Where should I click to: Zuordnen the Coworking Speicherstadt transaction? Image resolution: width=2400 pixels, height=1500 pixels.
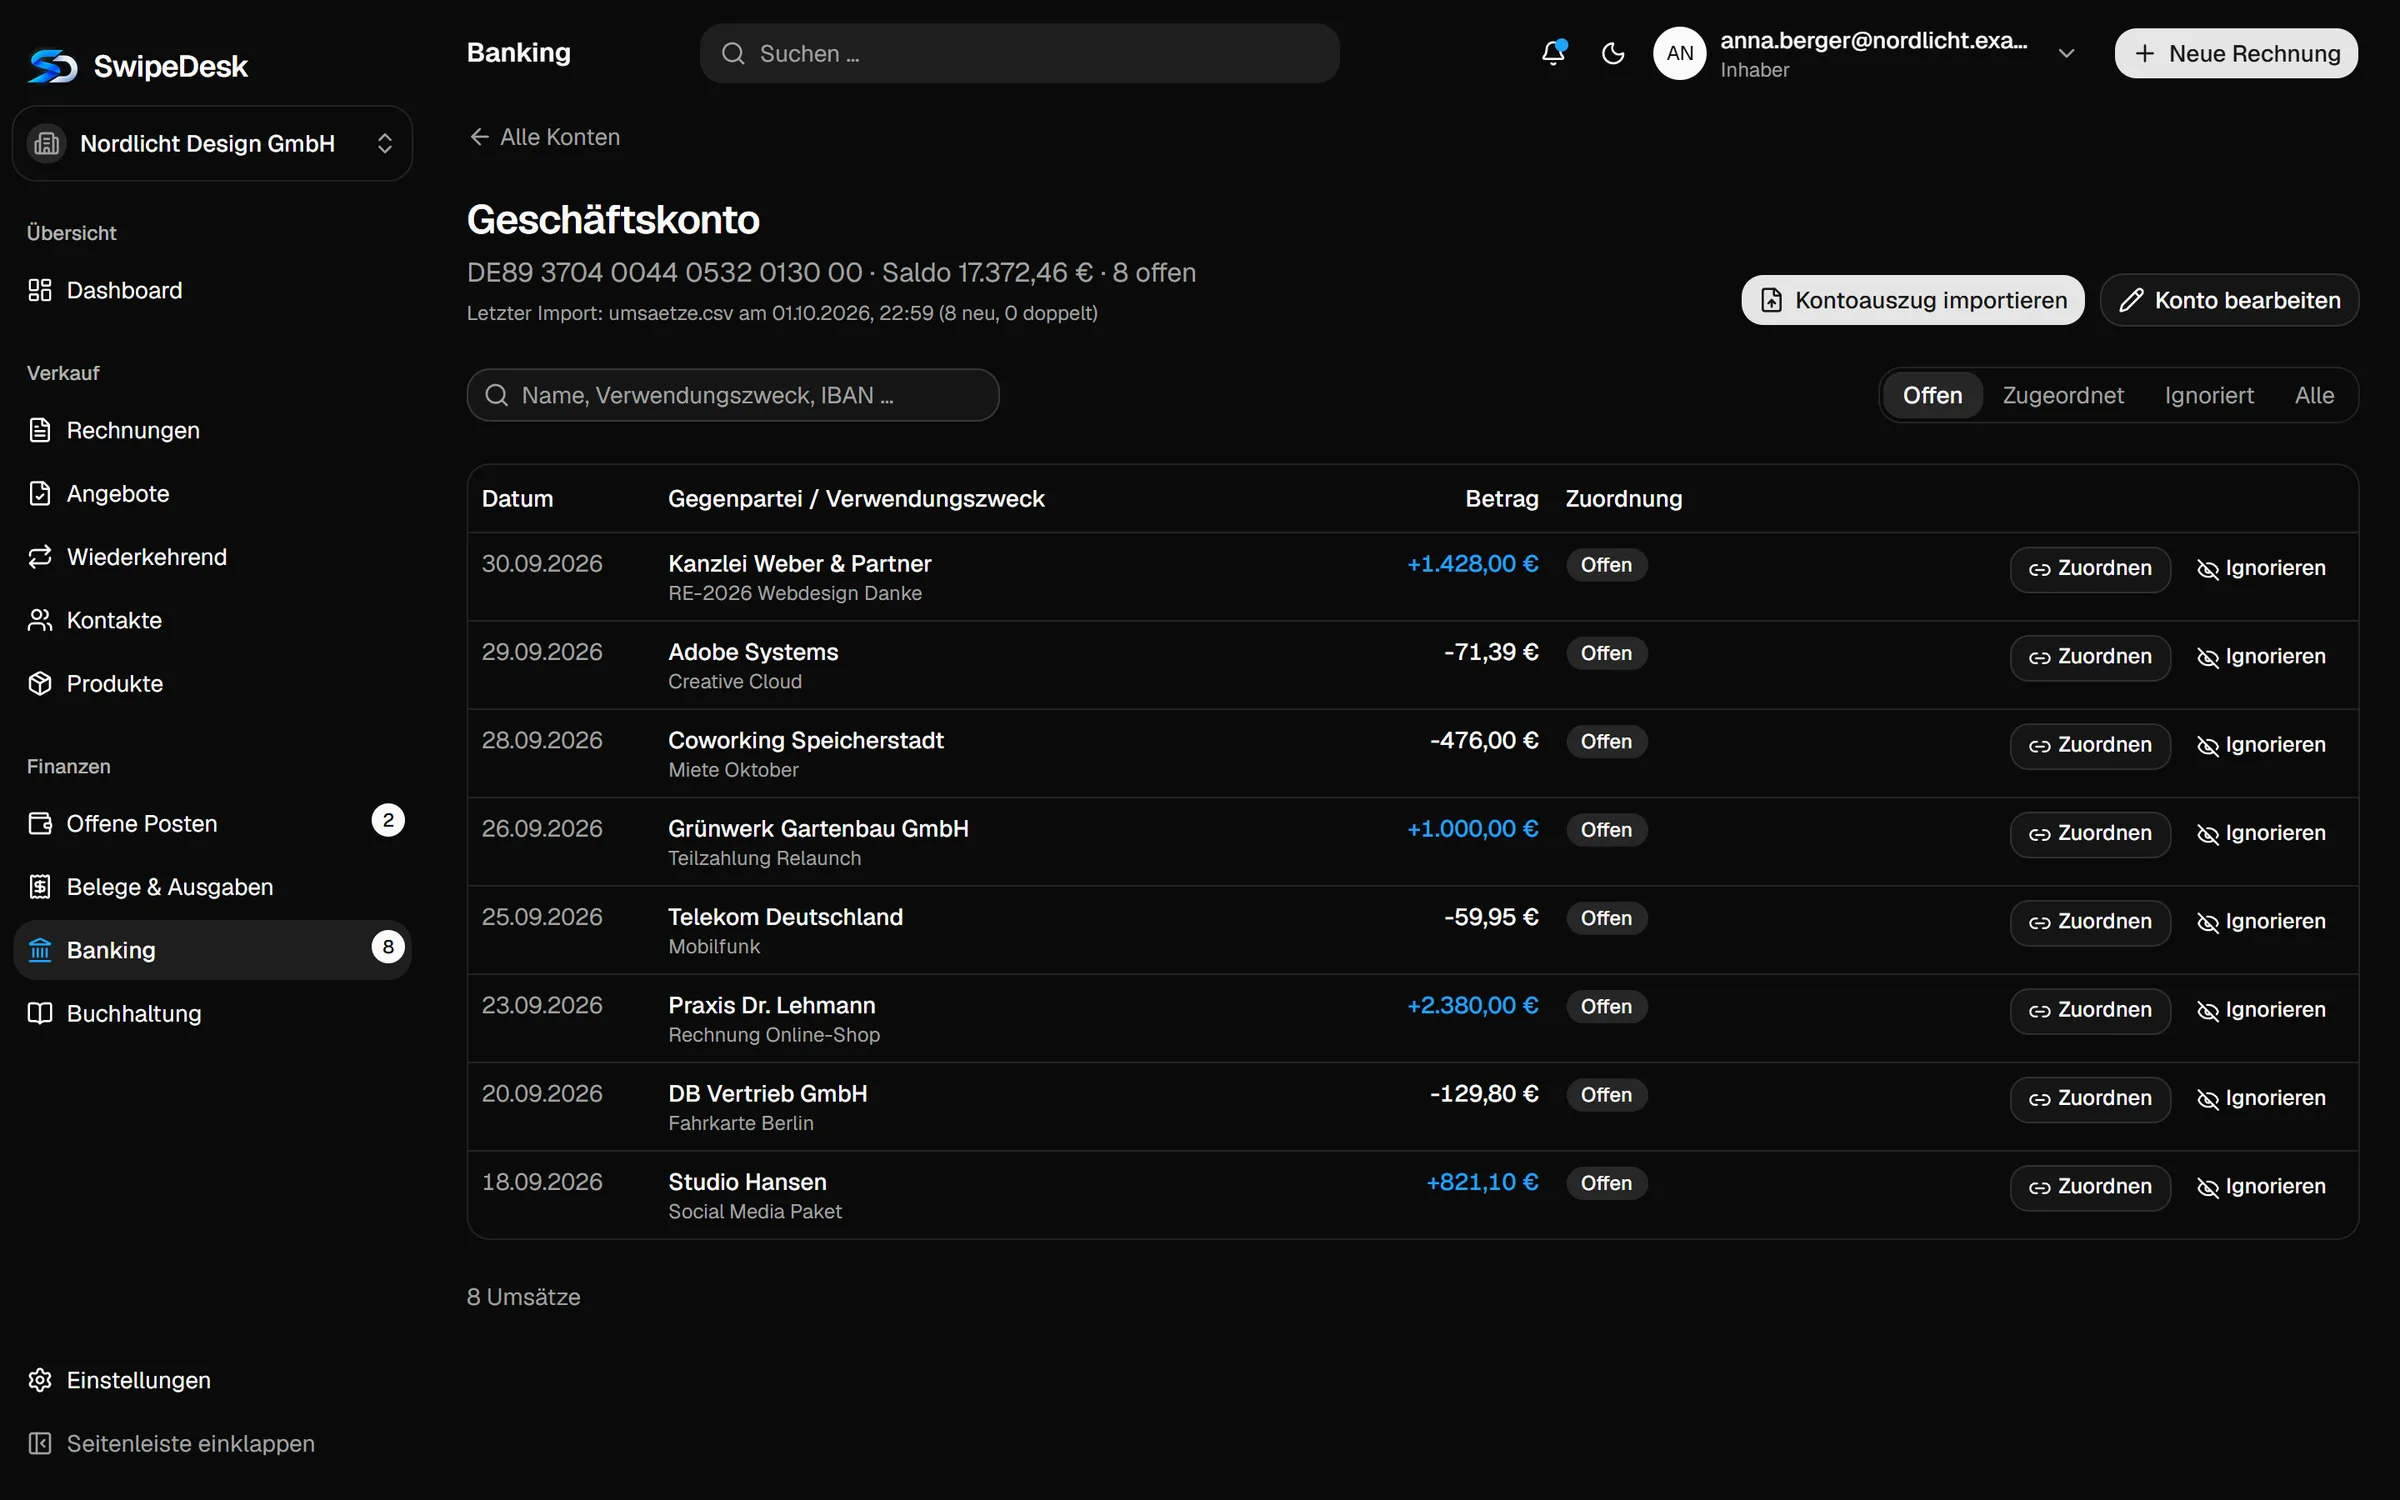(x=2090, y=745)
